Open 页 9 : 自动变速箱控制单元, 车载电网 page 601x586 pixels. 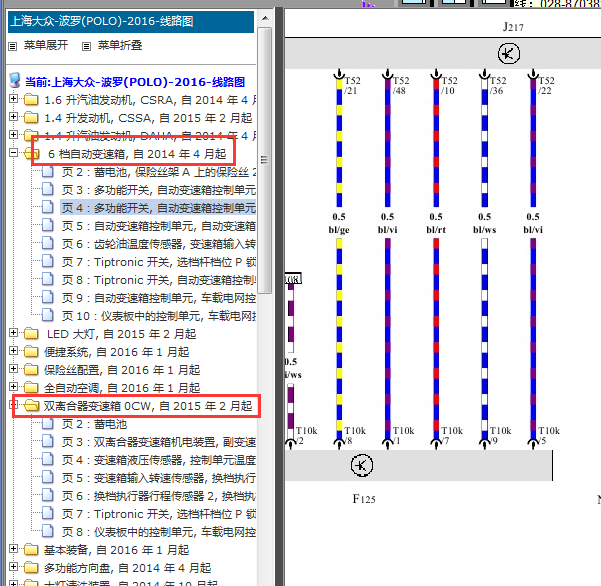[x=159, y=298]
